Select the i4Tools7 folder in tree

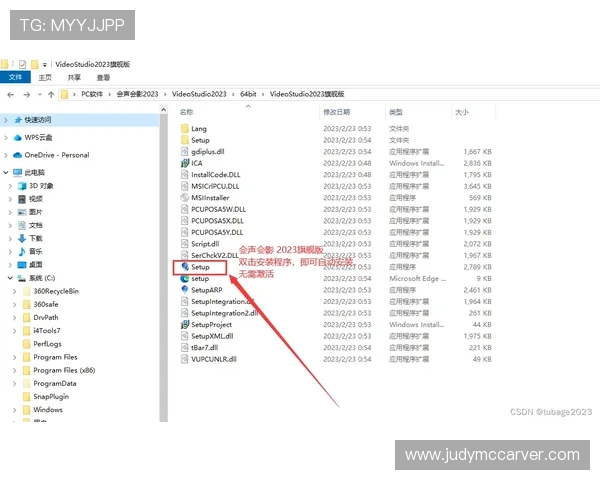pos(47,330)
